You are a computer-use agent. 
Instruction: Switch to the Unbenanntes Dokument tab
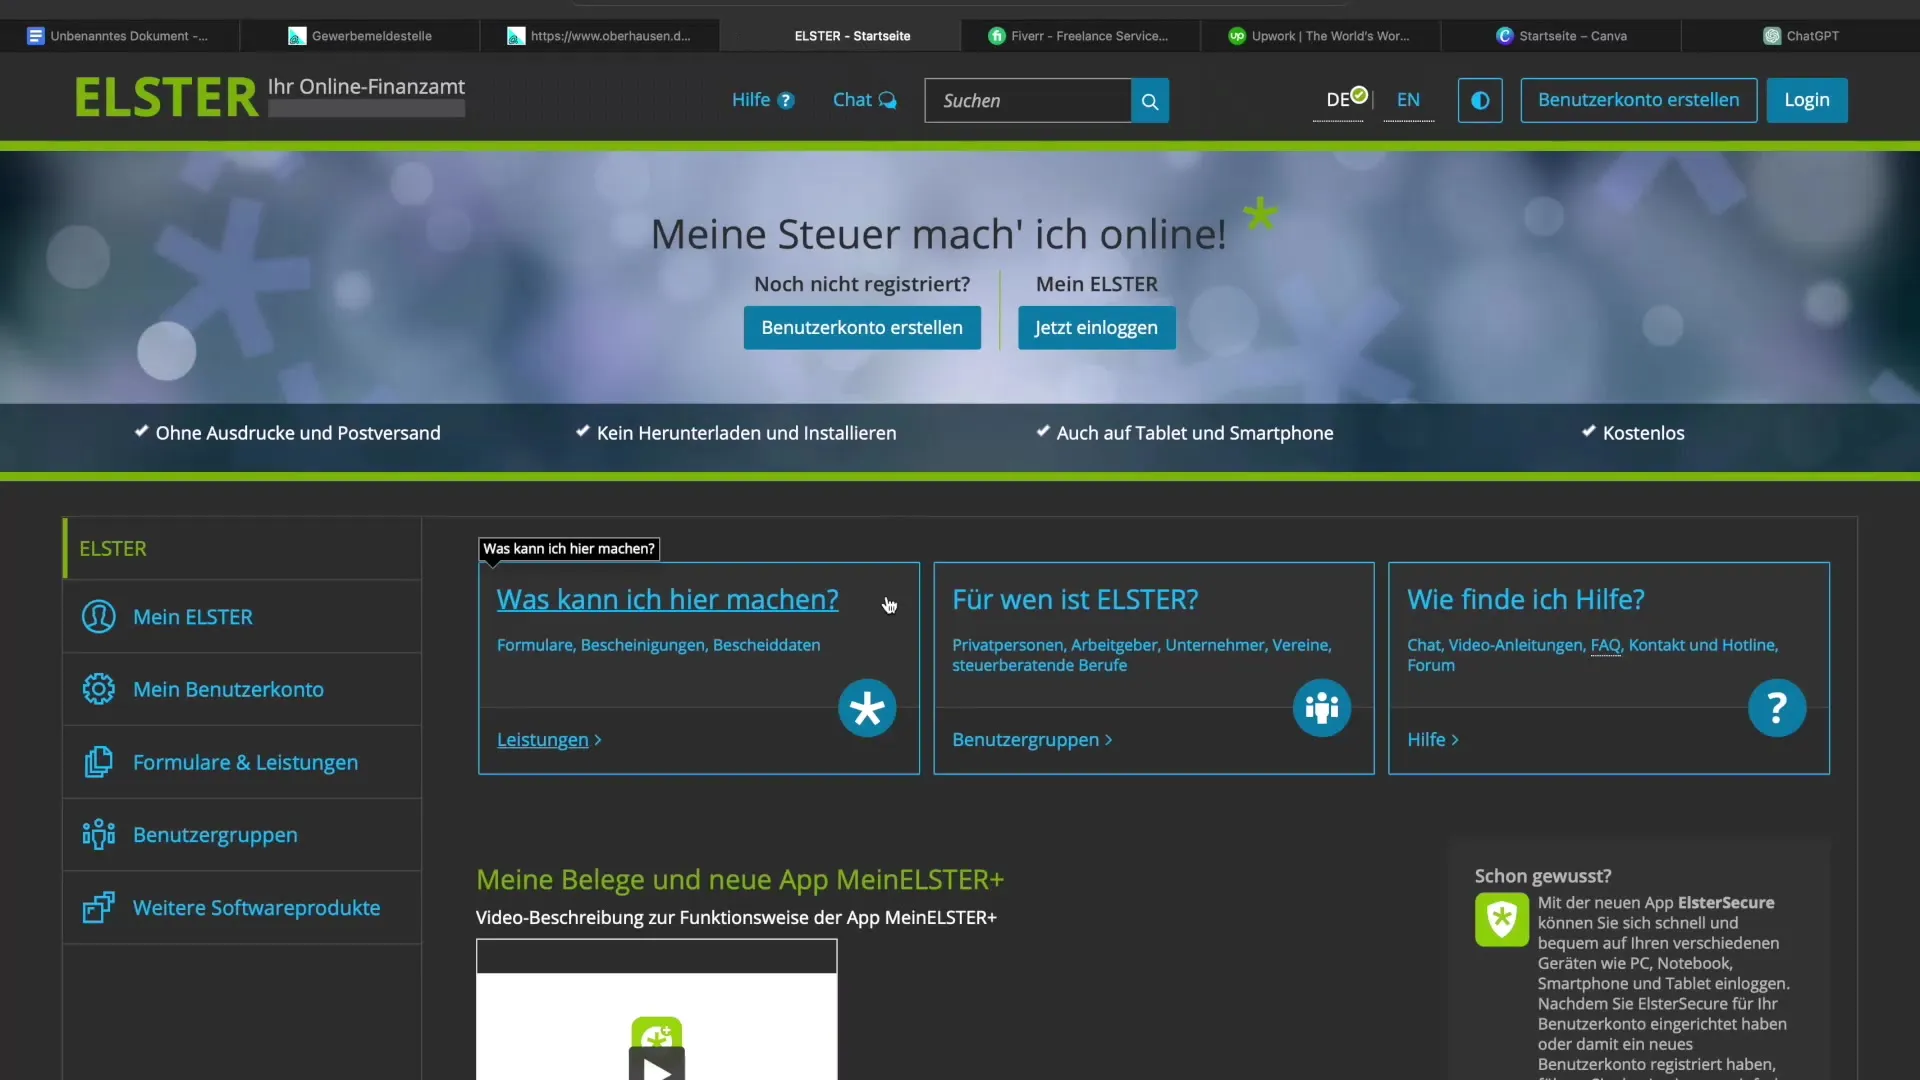[119, 36]
